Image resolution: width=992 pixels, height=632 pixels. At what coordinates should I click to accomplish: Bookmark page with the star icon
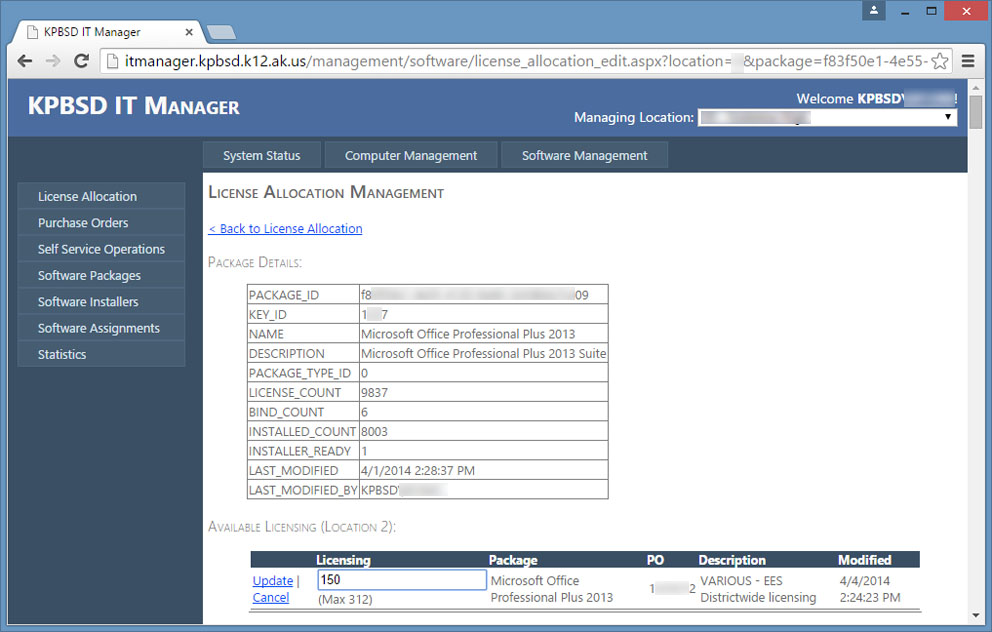940,61
